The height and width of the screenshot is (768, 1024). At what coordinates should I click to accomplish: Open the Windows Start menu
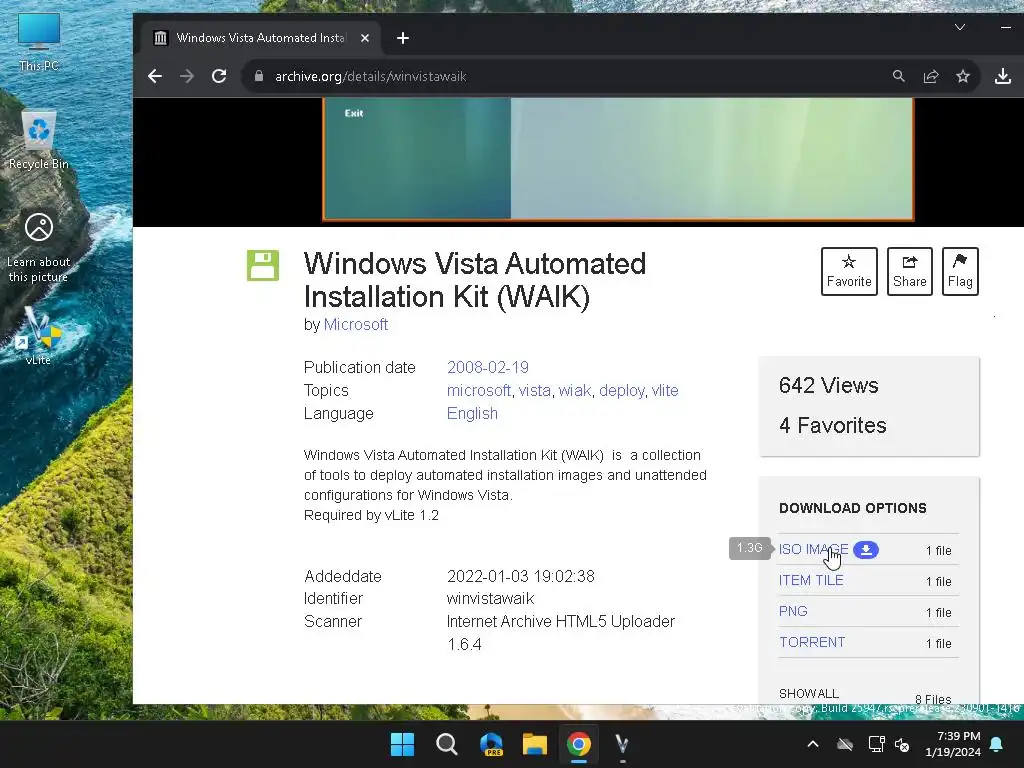[402, 744]
